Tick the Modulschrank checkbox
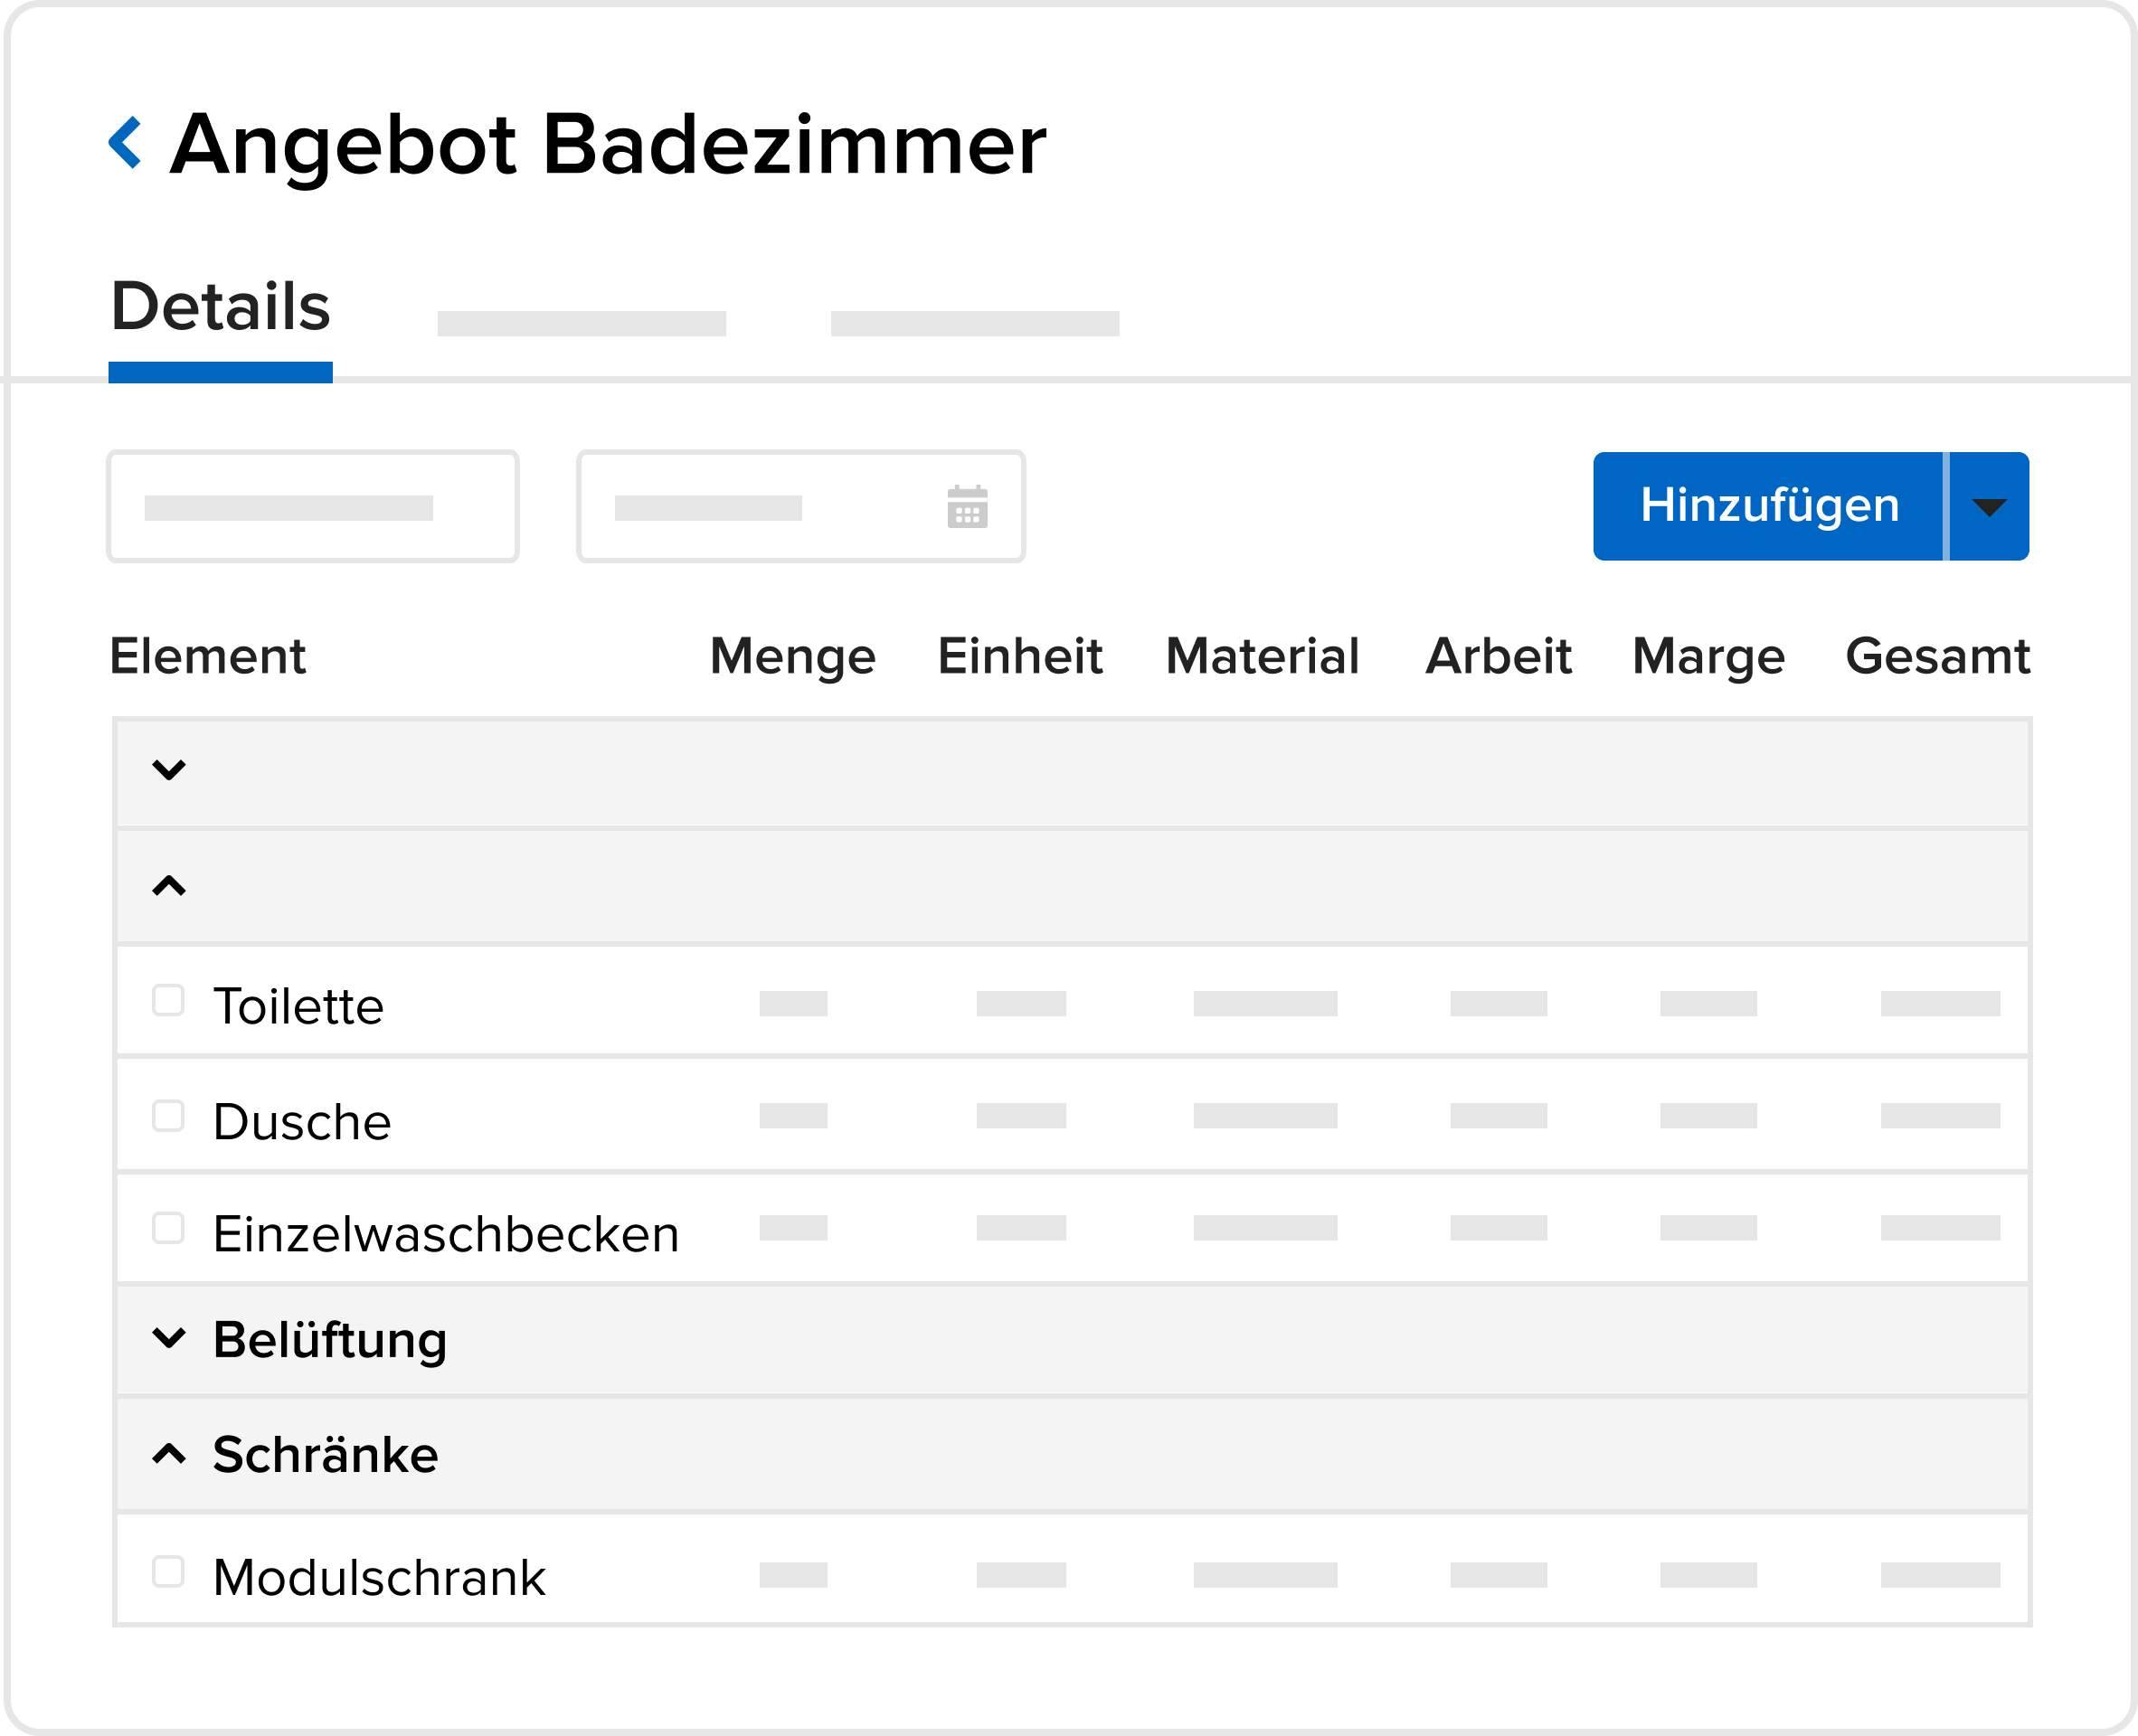The width and height of the screenshot is (2138, 1736). tap(168, 1571)
